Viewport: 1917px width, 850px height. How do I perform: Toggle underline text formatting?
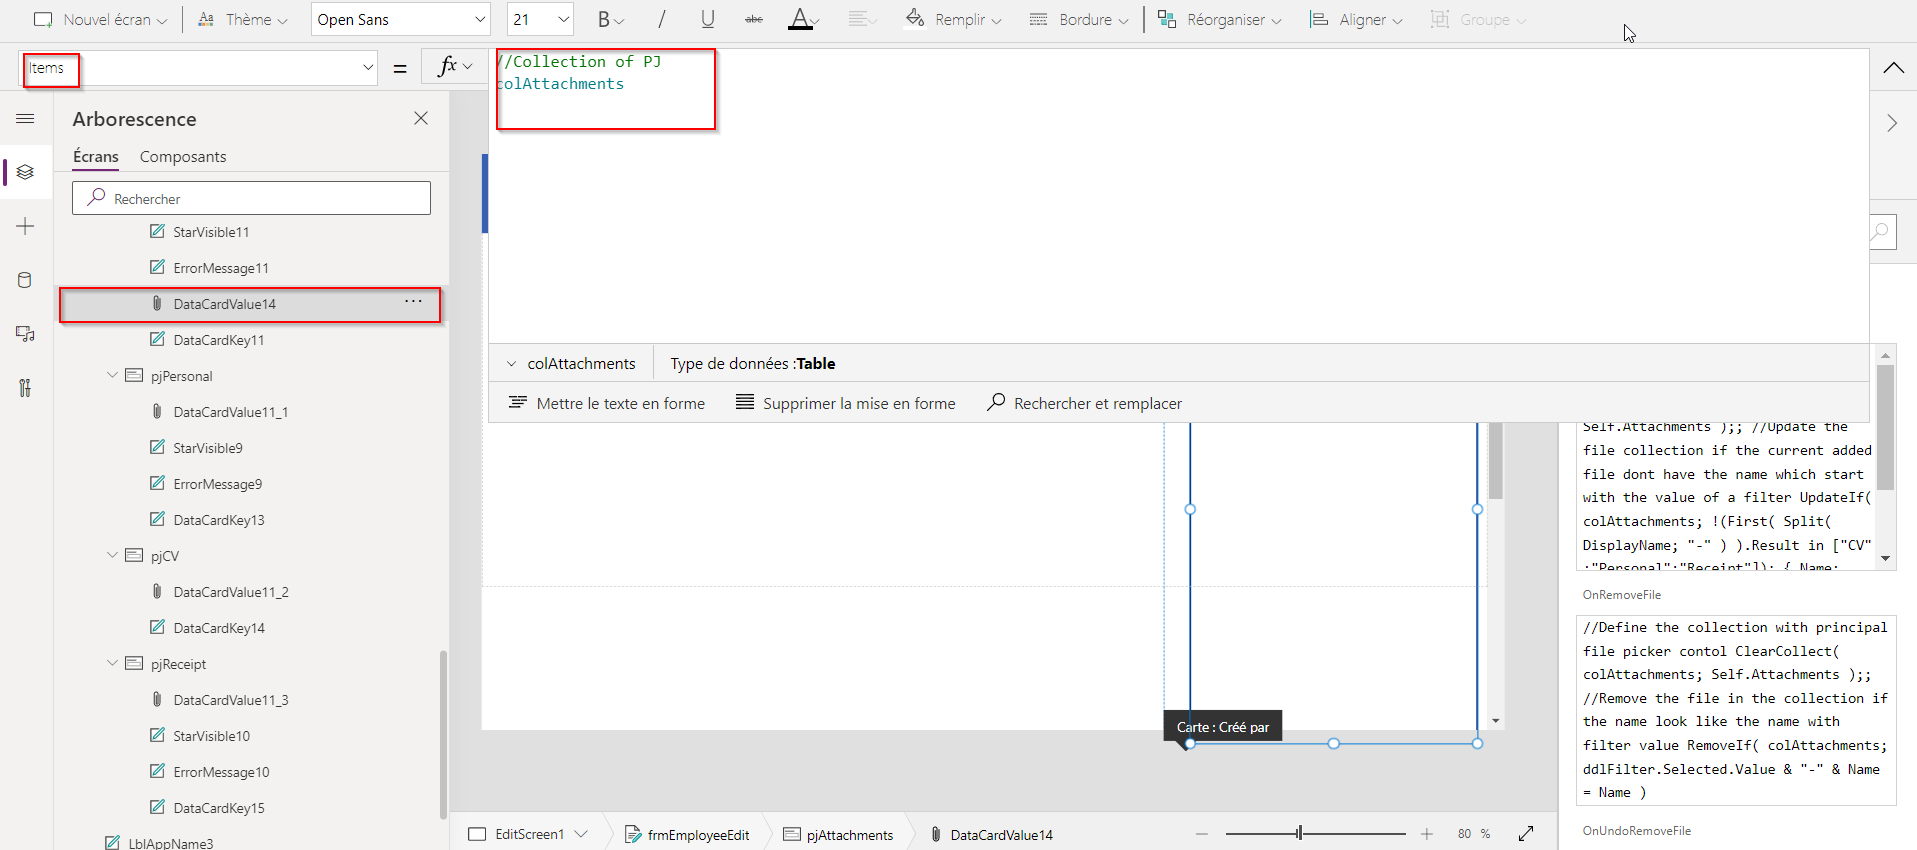click(x=708, y=20)
